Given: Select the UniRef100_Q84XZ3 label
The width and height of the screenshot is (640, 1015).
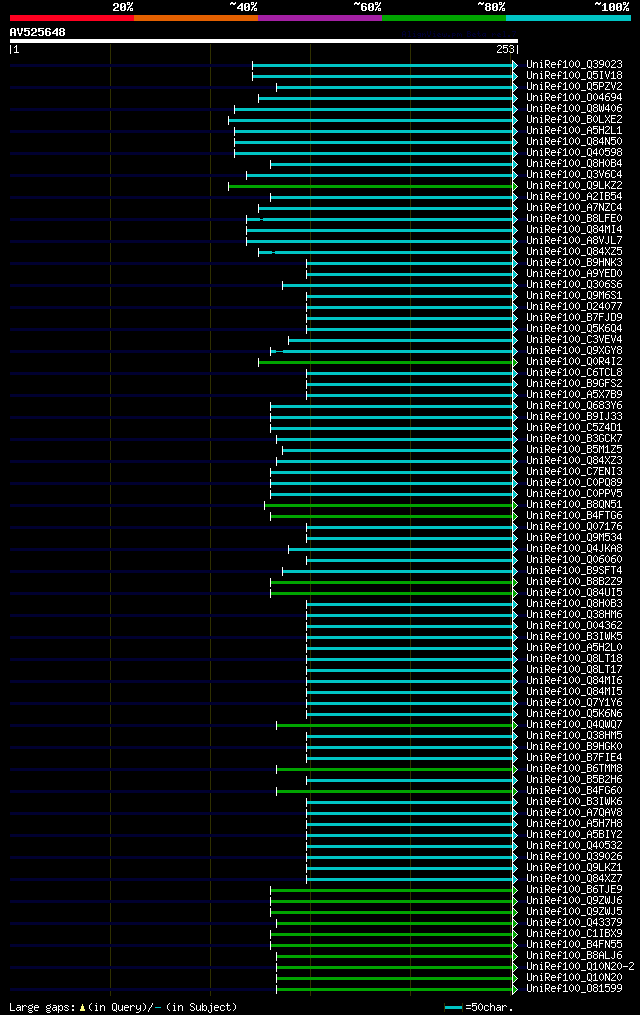Looking at the screenshot, I should [574, 461].
